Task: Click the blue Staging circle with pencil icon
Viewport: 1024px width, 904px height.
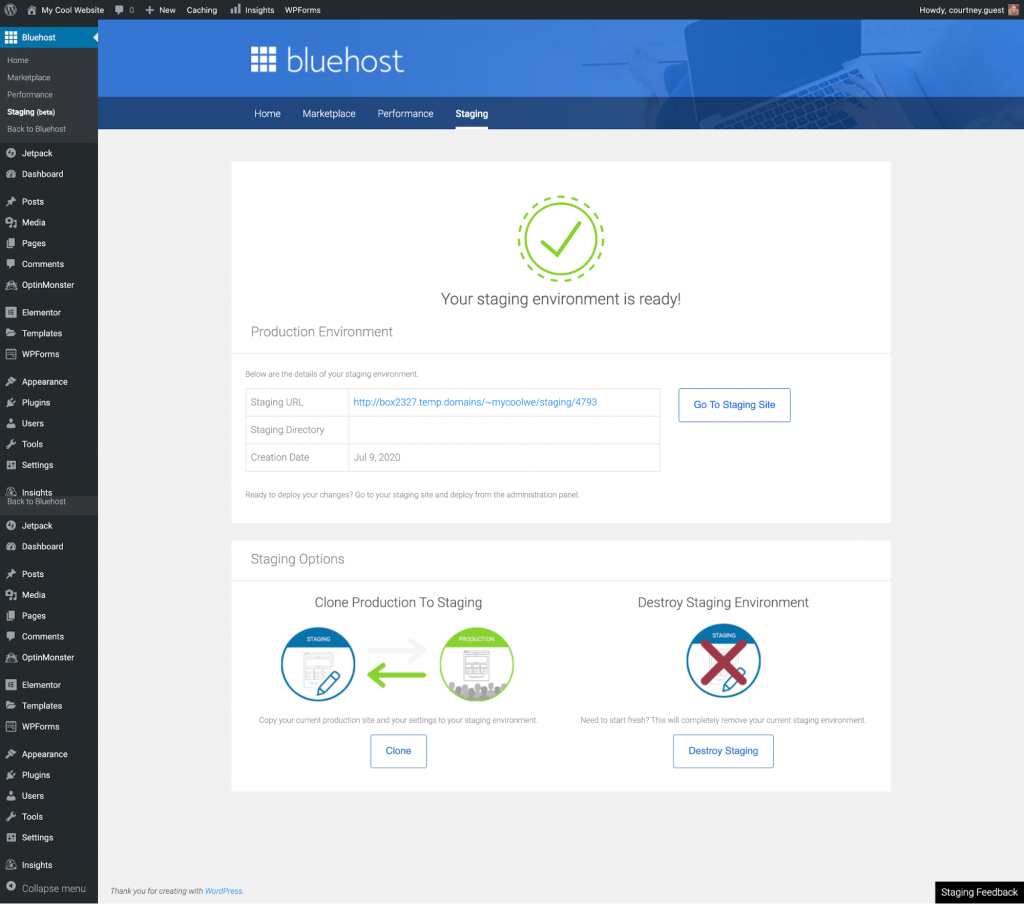Action: (x=318, y=665)
